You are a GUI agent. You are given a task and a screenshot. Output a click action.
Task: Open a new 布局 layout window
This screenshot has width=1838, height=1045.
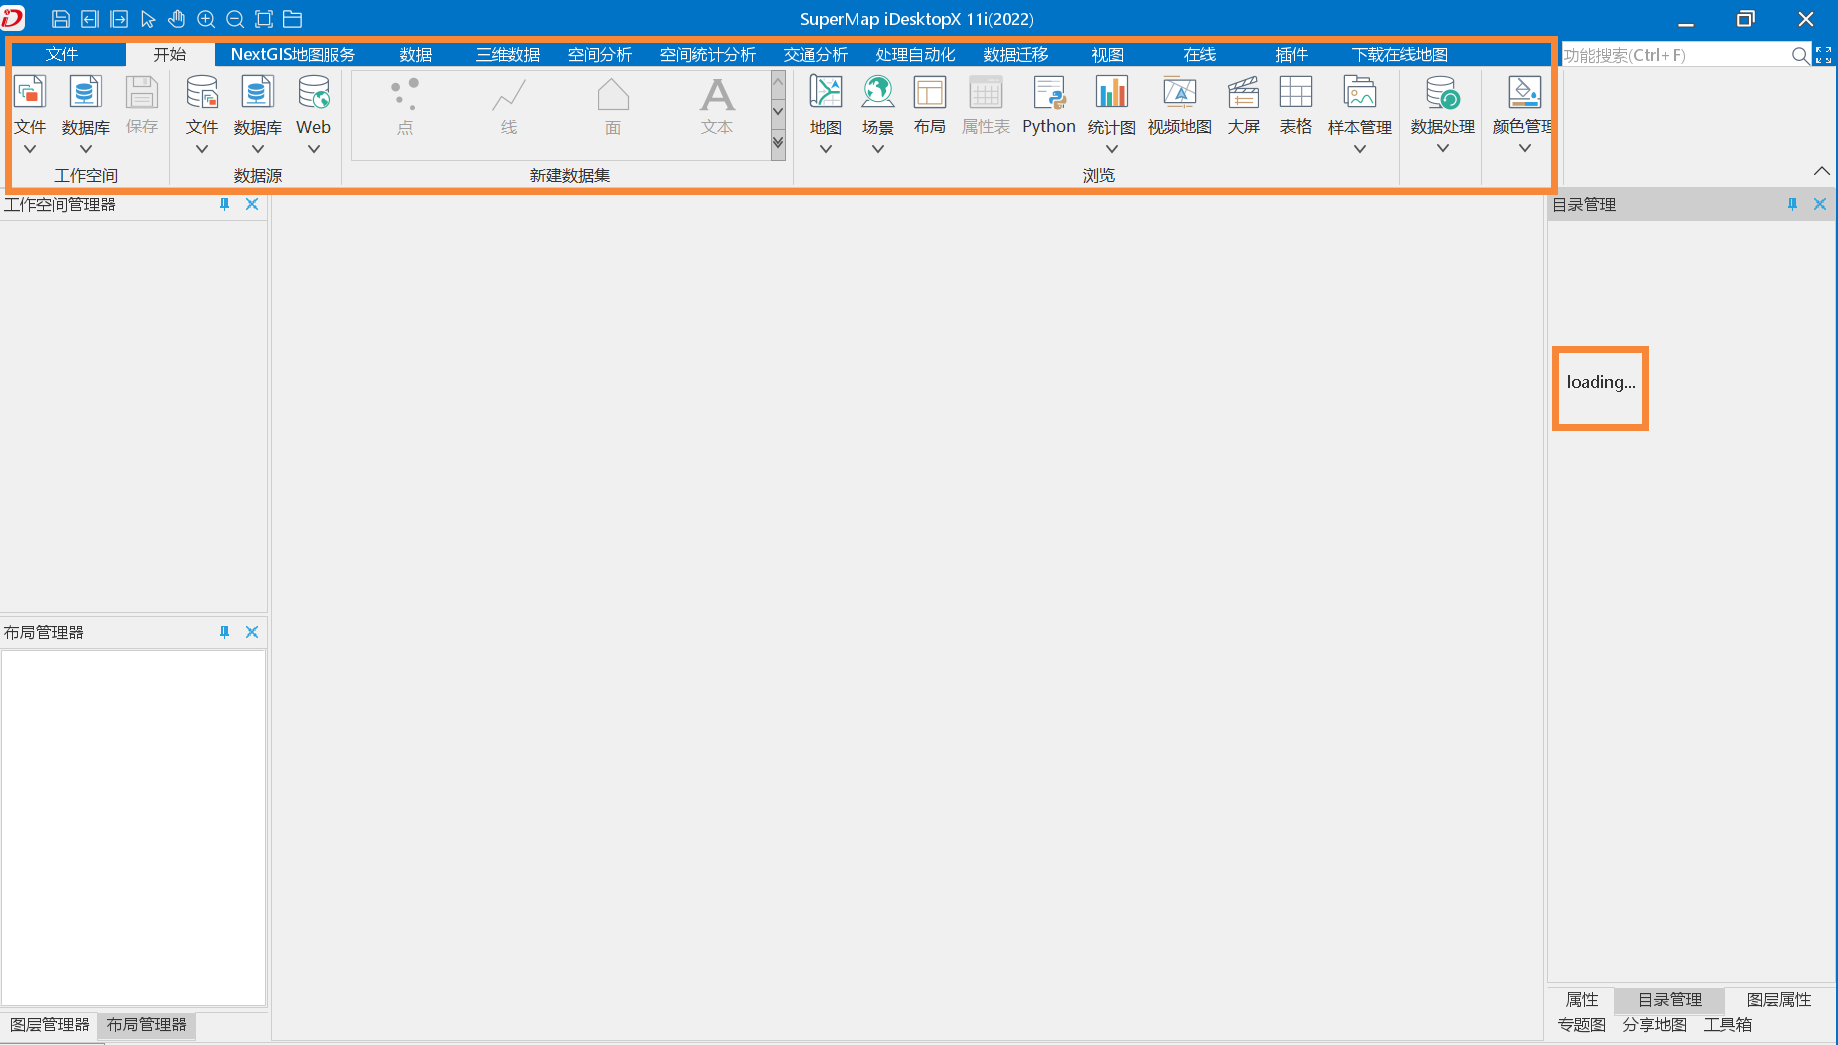(930, 93)
